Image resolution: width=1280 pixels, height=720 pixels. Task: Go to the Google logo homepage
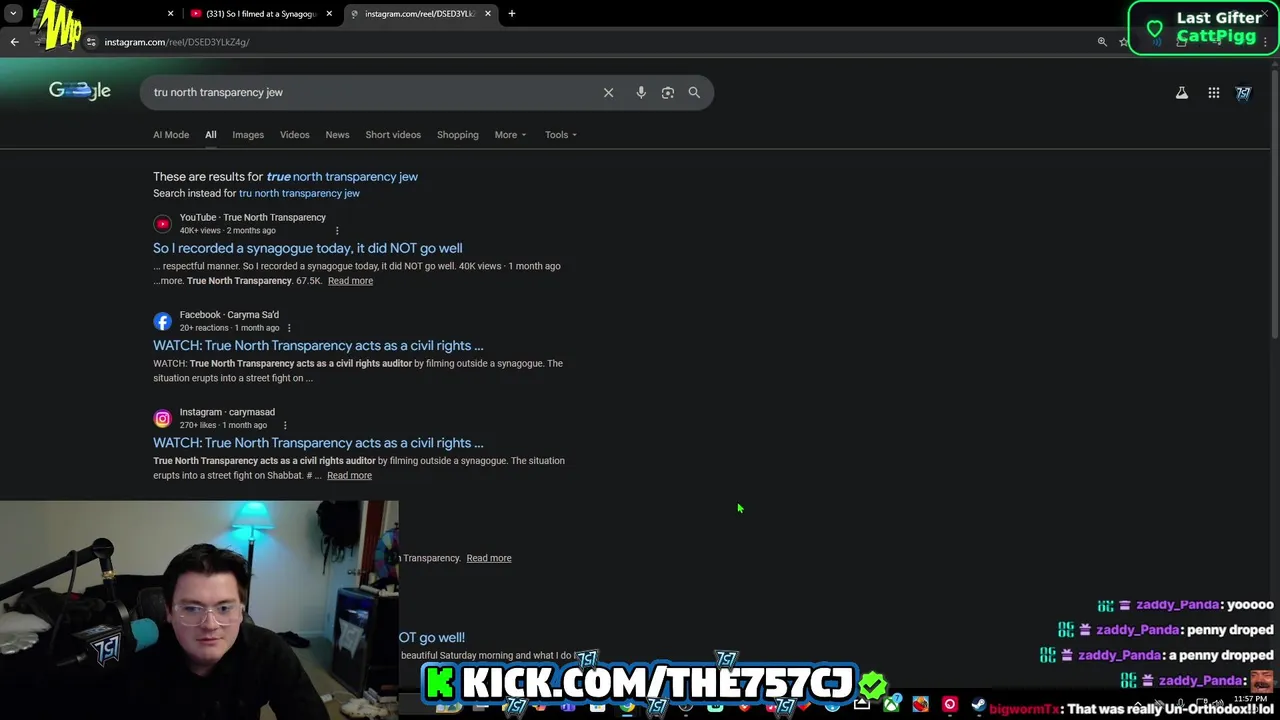(80, 91)
